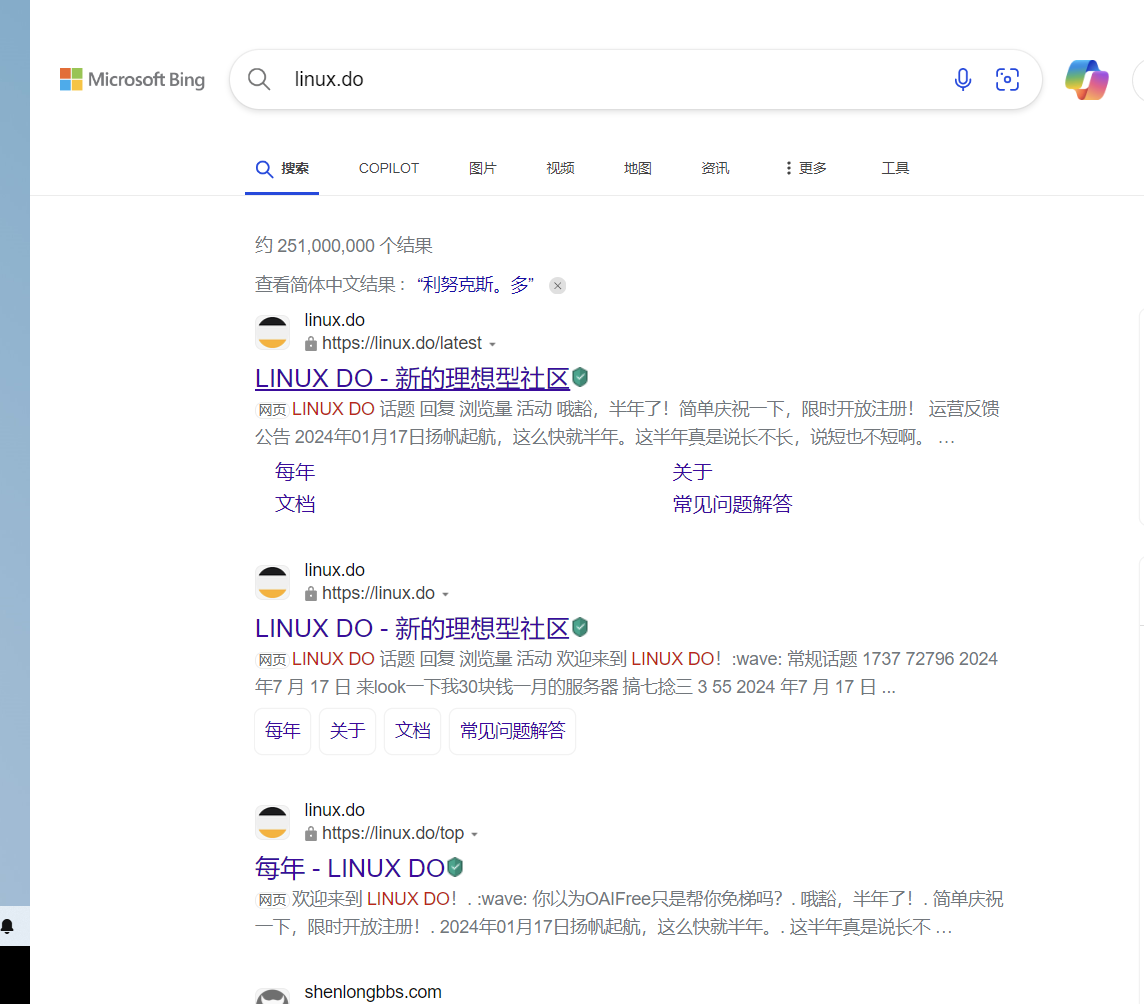The width and height of the screenshot is (1144, 1004).
Task: Click the 关于 chip button
Action: 347,731
